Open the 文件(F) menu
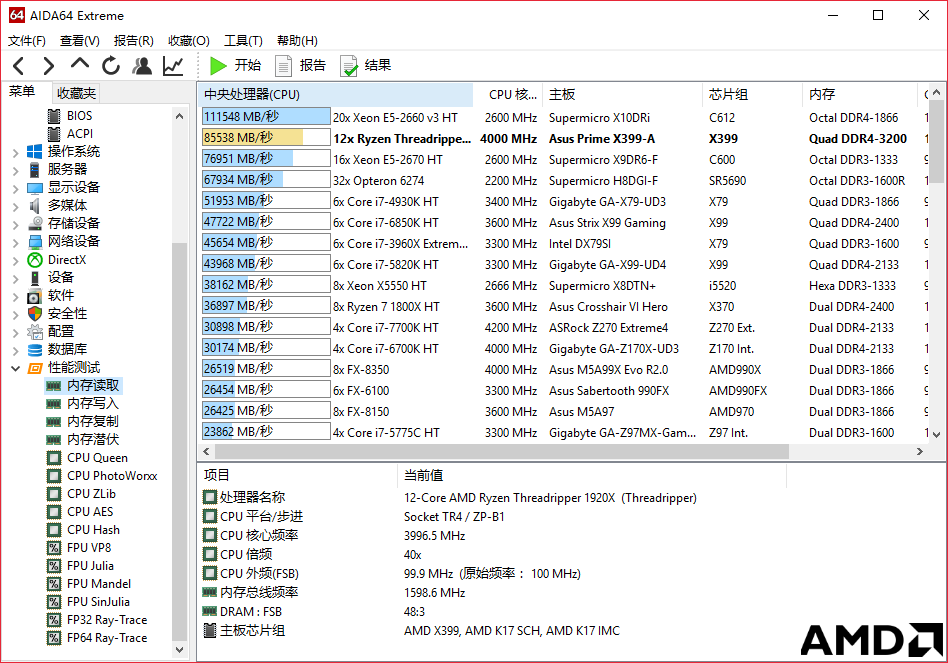Viewport: 948px width, 663px height. point(27,40)
